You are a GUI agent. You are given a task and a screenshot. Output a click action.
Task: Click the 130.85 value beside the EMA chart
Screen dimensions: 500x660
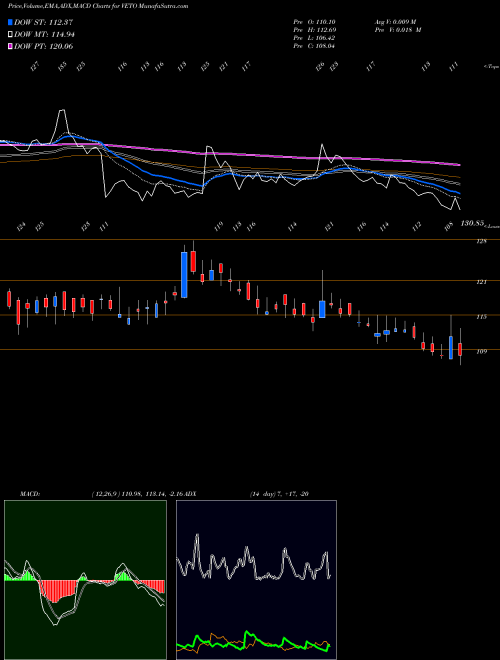[472, 223]
